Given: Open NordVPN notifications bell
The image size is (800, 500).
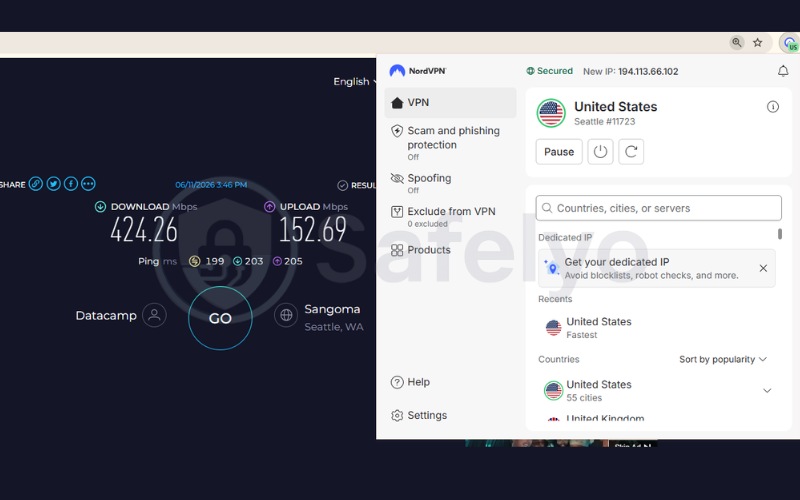Looking at the screenshot, I should tap(783, 71).
